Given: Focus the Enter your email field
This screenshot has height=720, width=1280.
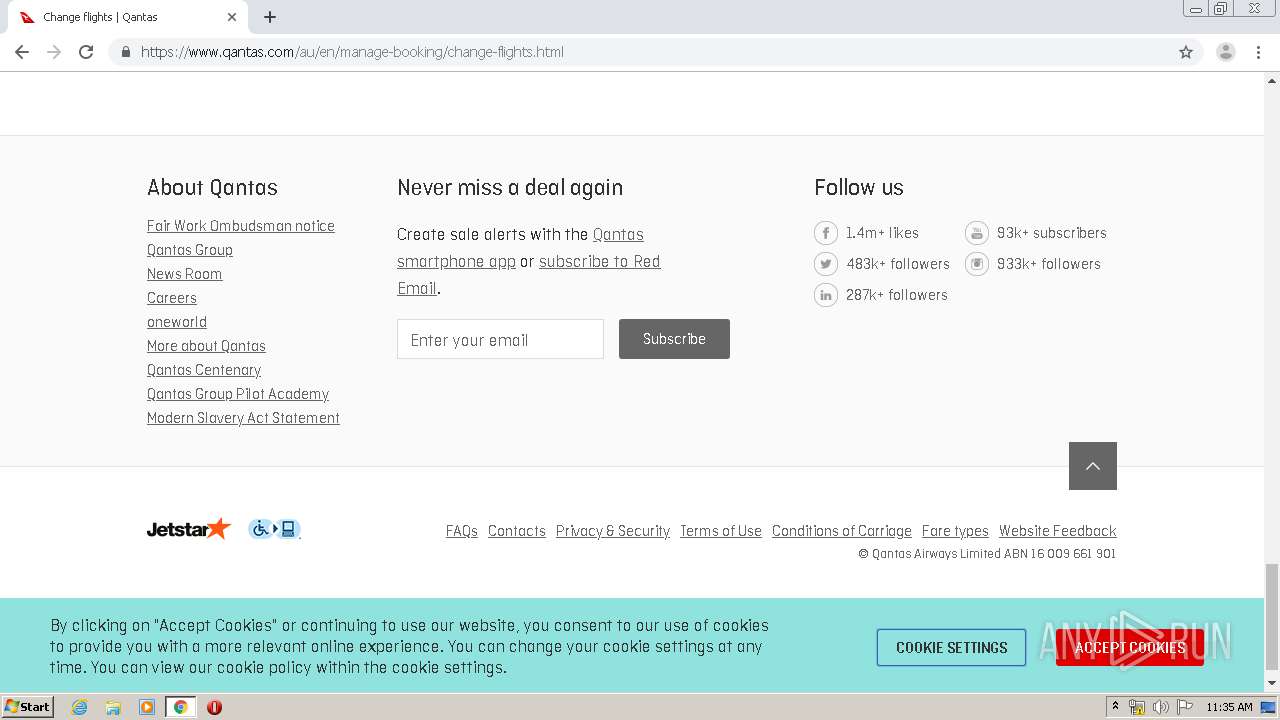Looking at the screenshot, I should pyautogui.click(x=500, y=339).
